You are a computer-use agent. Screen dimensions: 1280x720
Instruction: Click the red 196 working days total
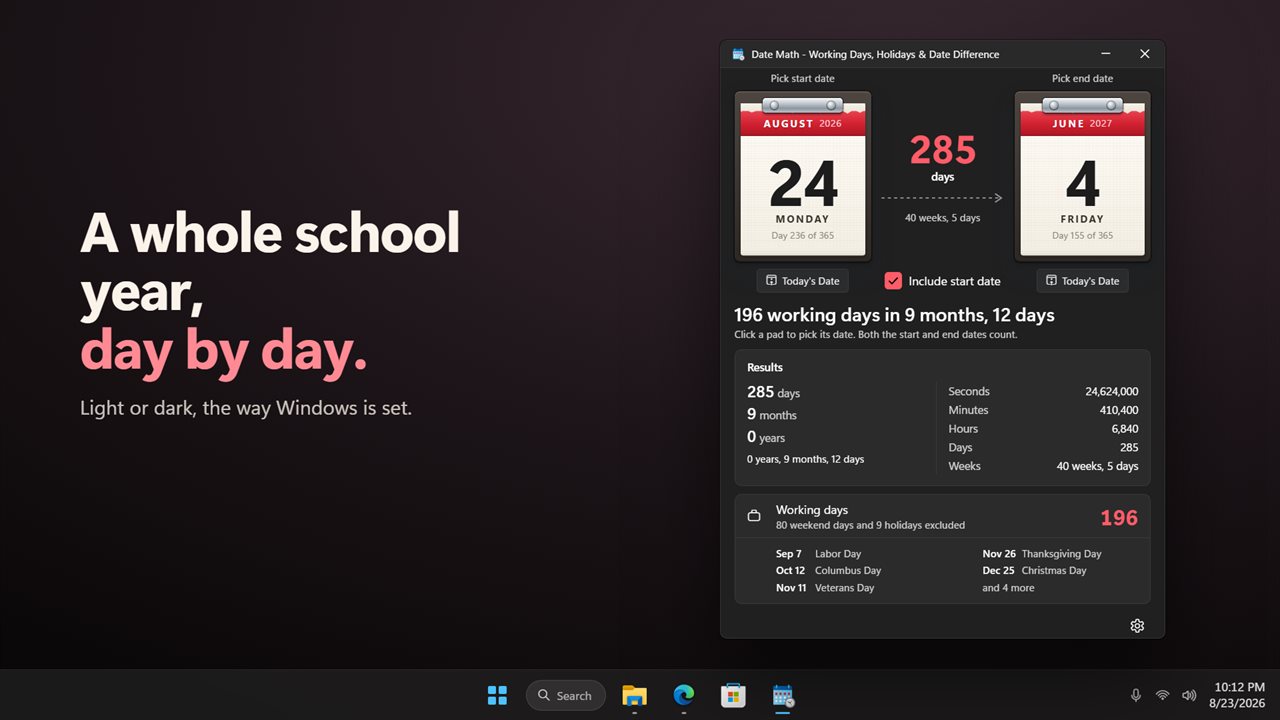point(1119,518)
